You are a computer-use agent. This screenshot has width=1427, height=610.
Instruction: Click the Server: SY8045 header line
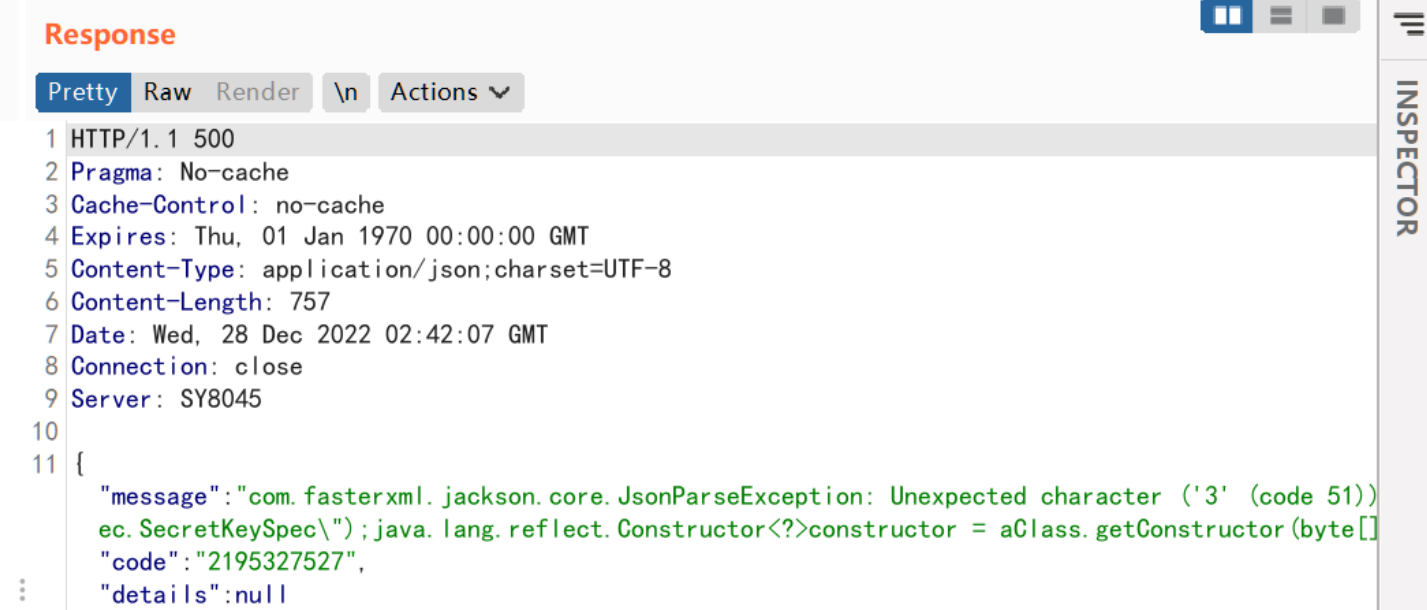166,399
